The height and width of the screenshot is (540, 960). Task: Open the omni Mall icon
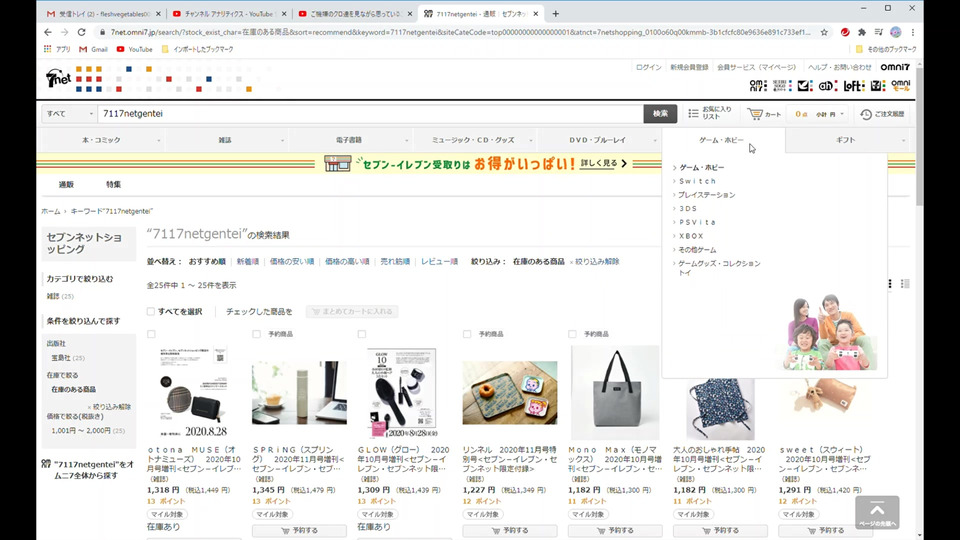pyautogui.click(x=901, y=86)
